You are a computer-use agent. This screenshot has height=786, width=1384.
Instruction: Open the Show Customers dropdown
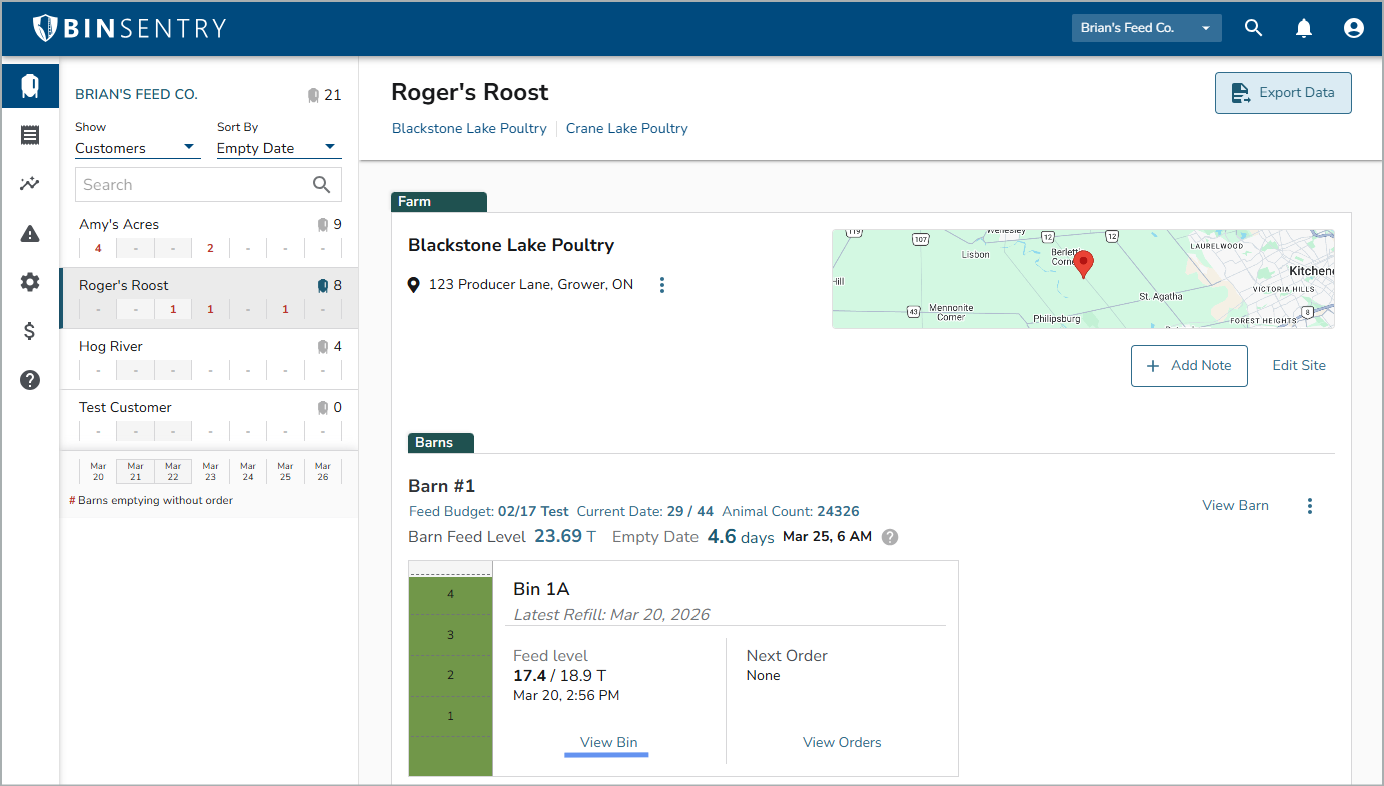point(135,148)
